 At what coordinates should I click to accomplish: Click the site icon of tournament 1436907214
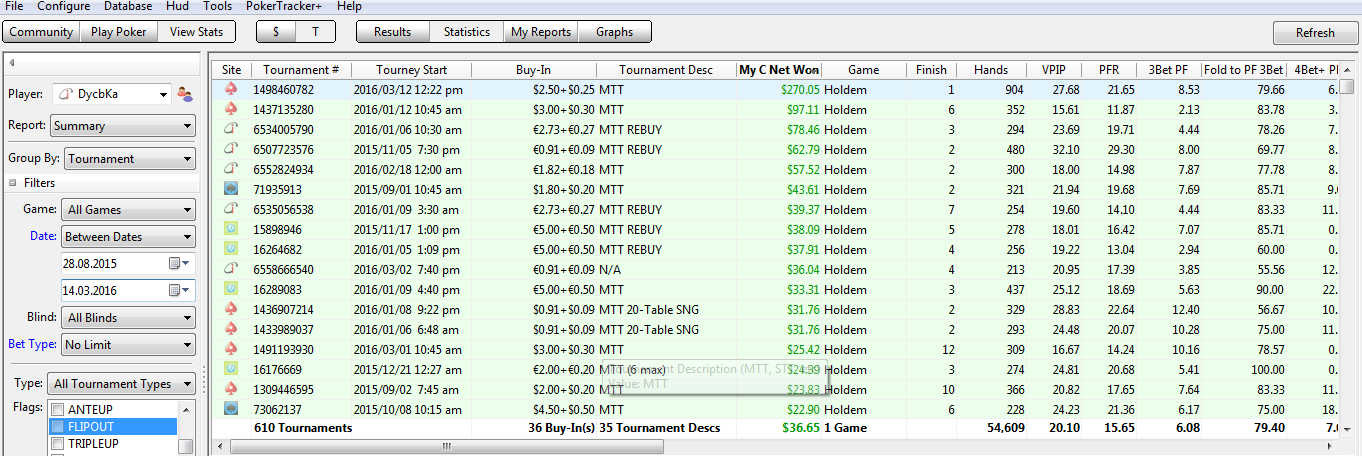231,310
